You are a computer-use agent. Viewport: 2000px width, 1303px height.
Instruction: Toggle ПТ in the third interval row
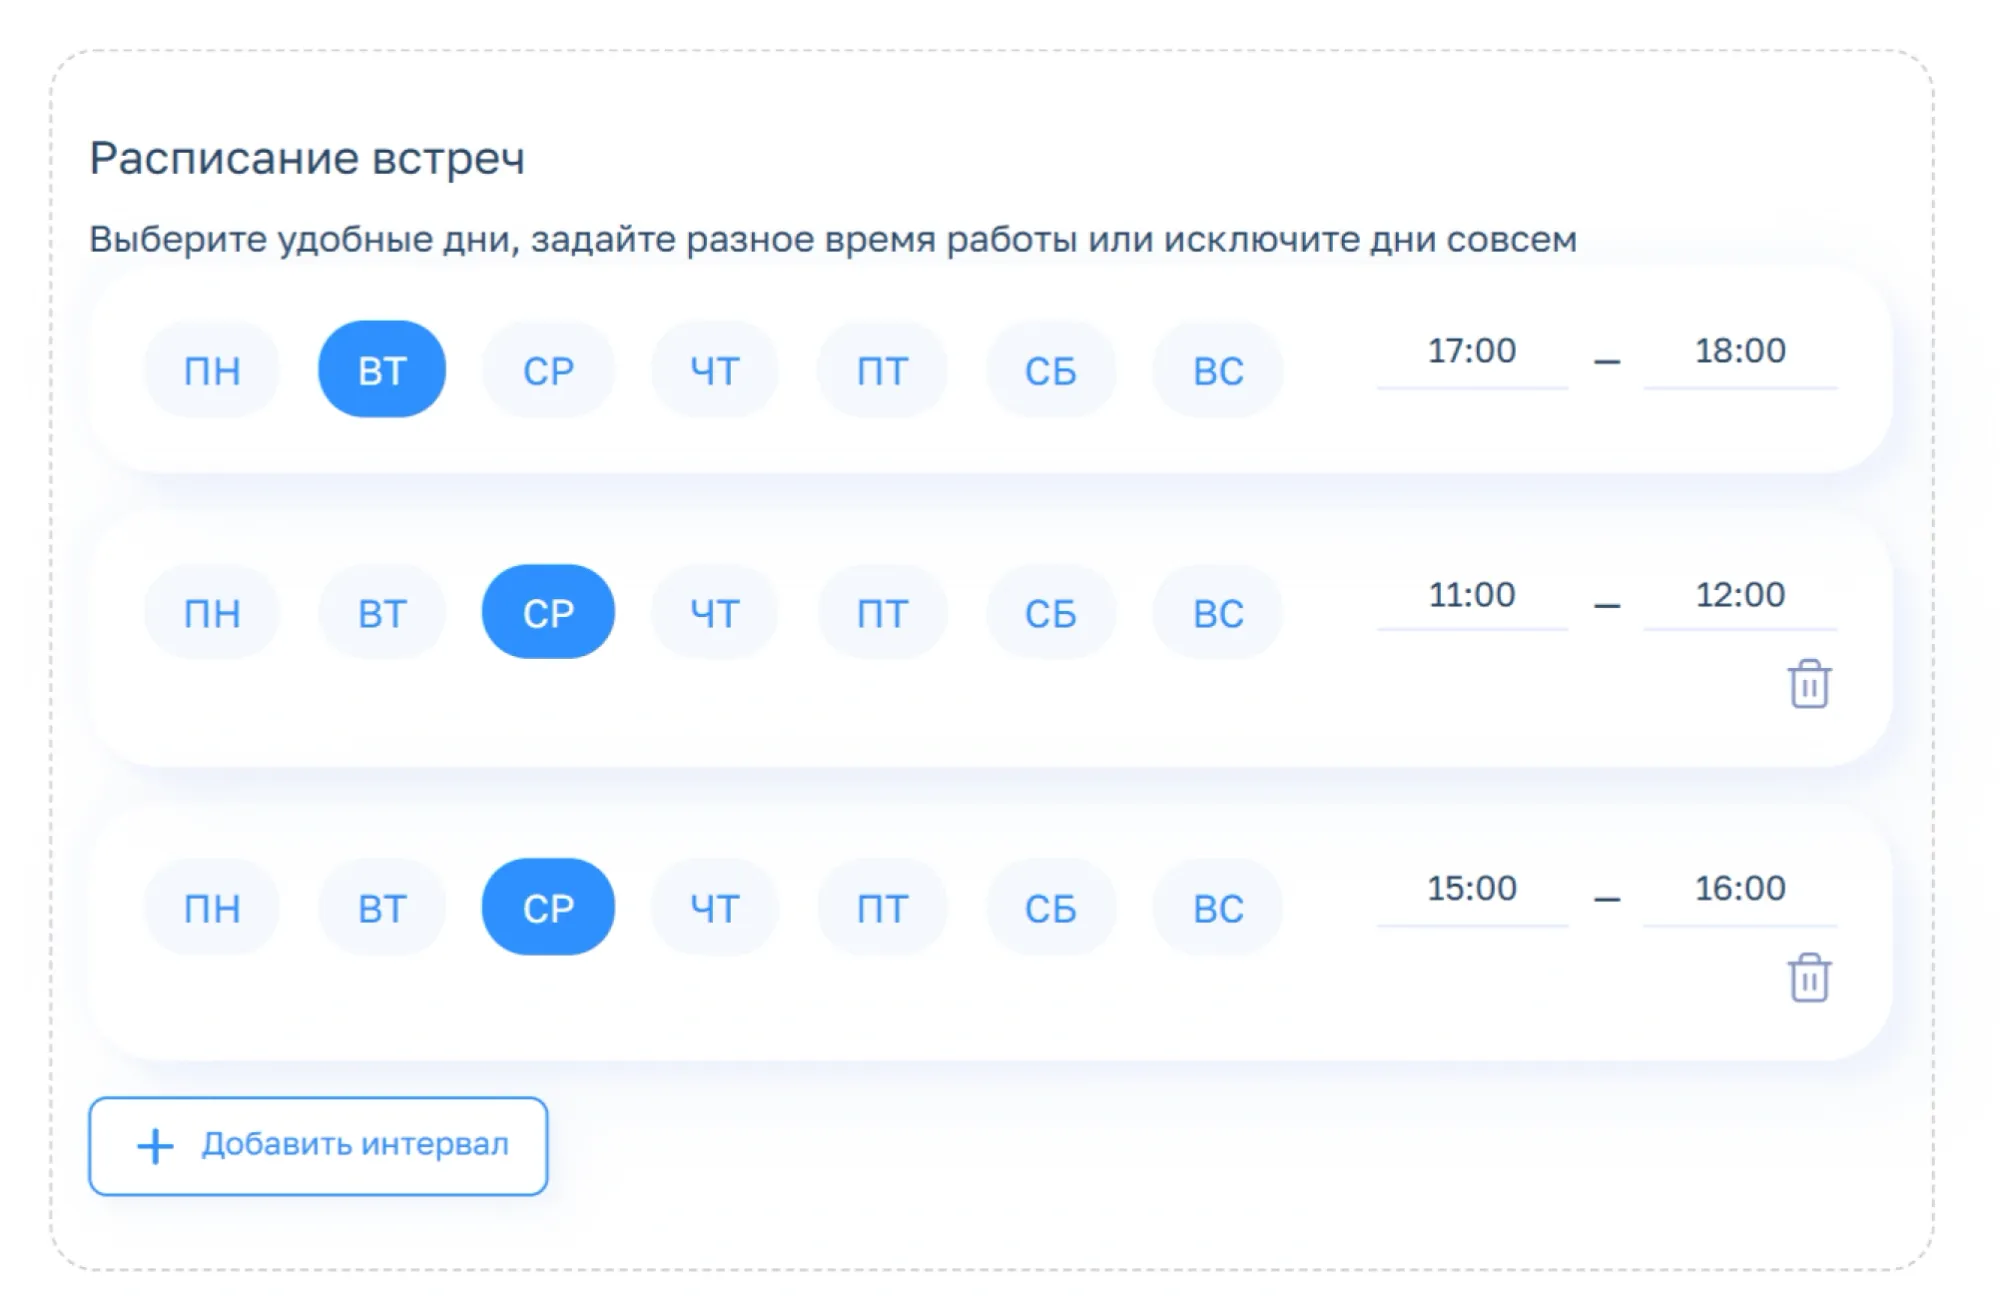tap(882, 907)
